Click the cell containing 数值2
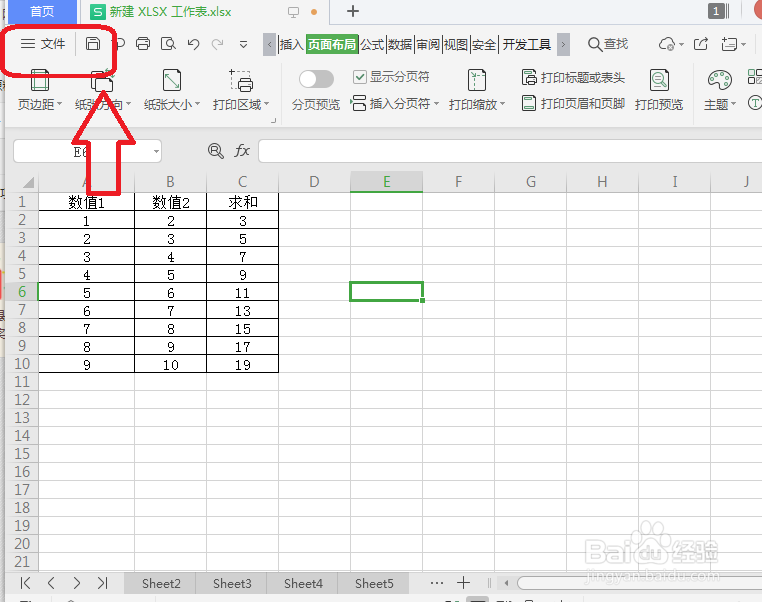This screenshot has height=602, width=762. point(171,202)
